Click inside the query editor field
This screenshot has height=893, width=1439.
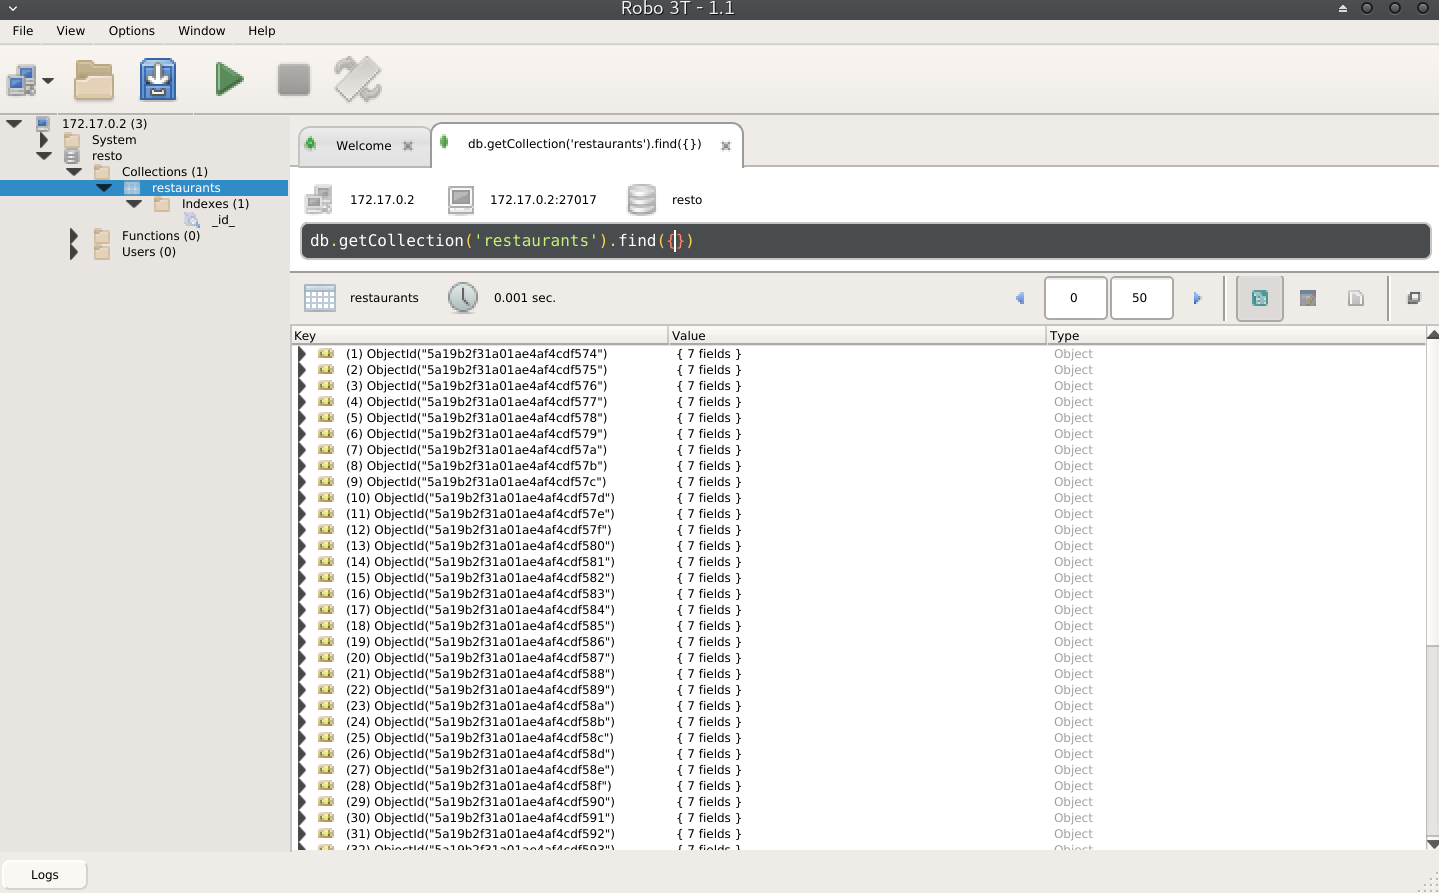866,241
